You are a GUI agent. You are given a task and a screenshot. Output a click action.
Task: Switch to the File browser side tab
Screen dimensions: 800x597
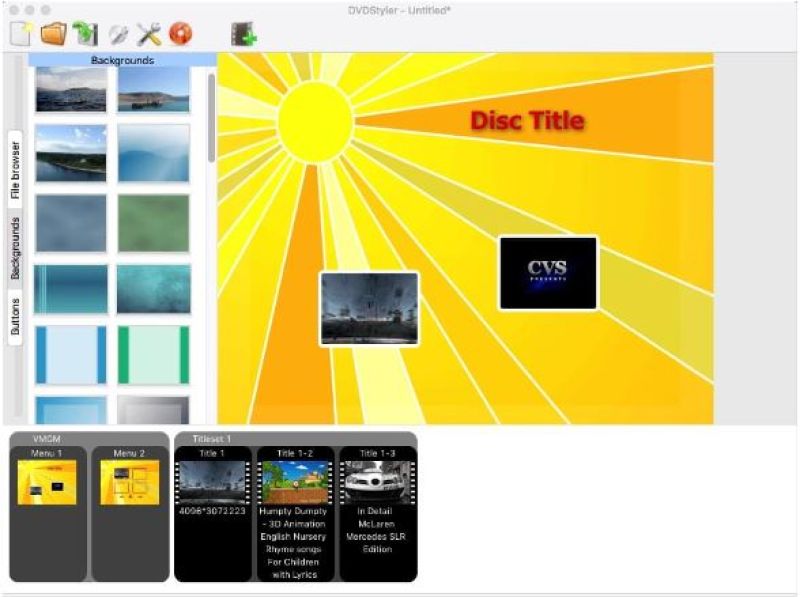pyautogui.click(x=15, y=170)
